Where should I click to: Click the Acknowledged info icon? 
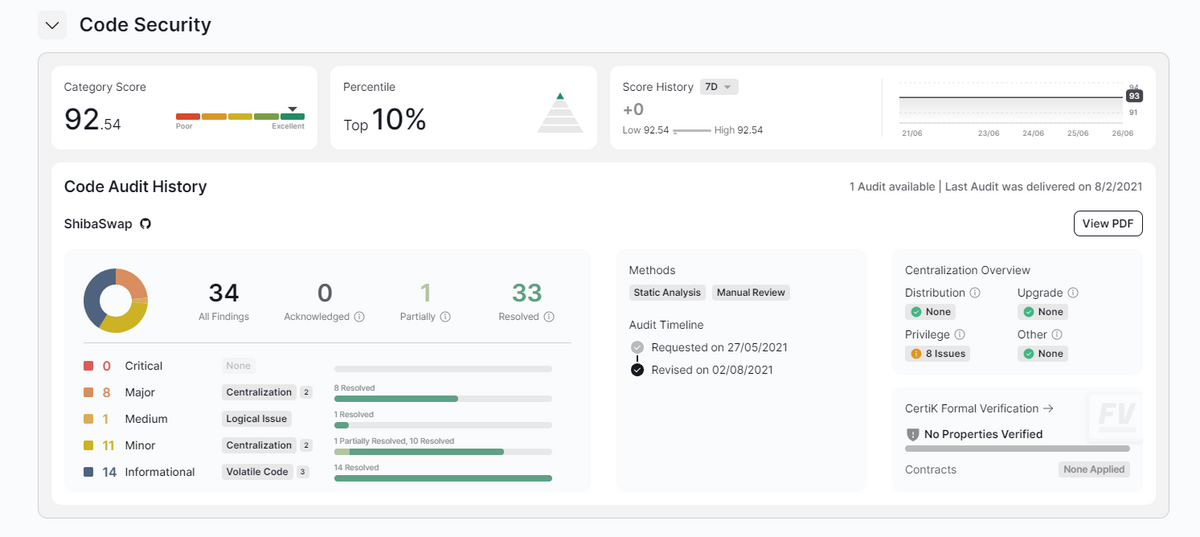point(359,316)
